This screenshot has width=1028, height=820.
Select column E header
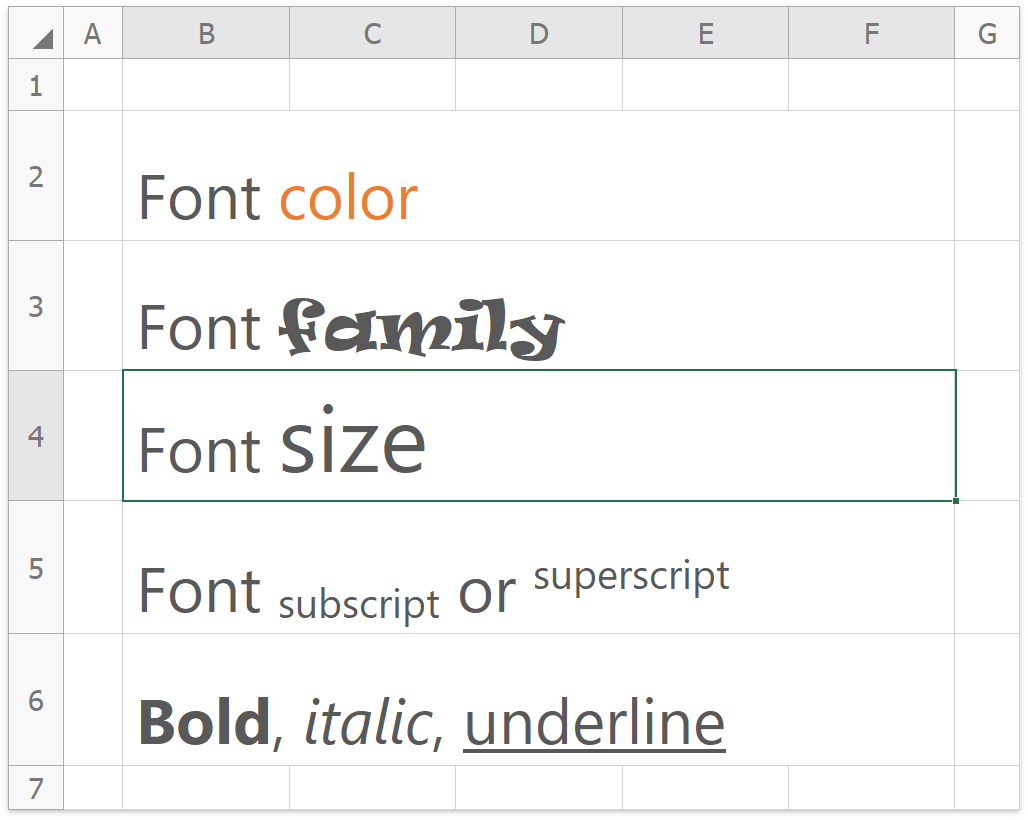(x=705, y=34)
